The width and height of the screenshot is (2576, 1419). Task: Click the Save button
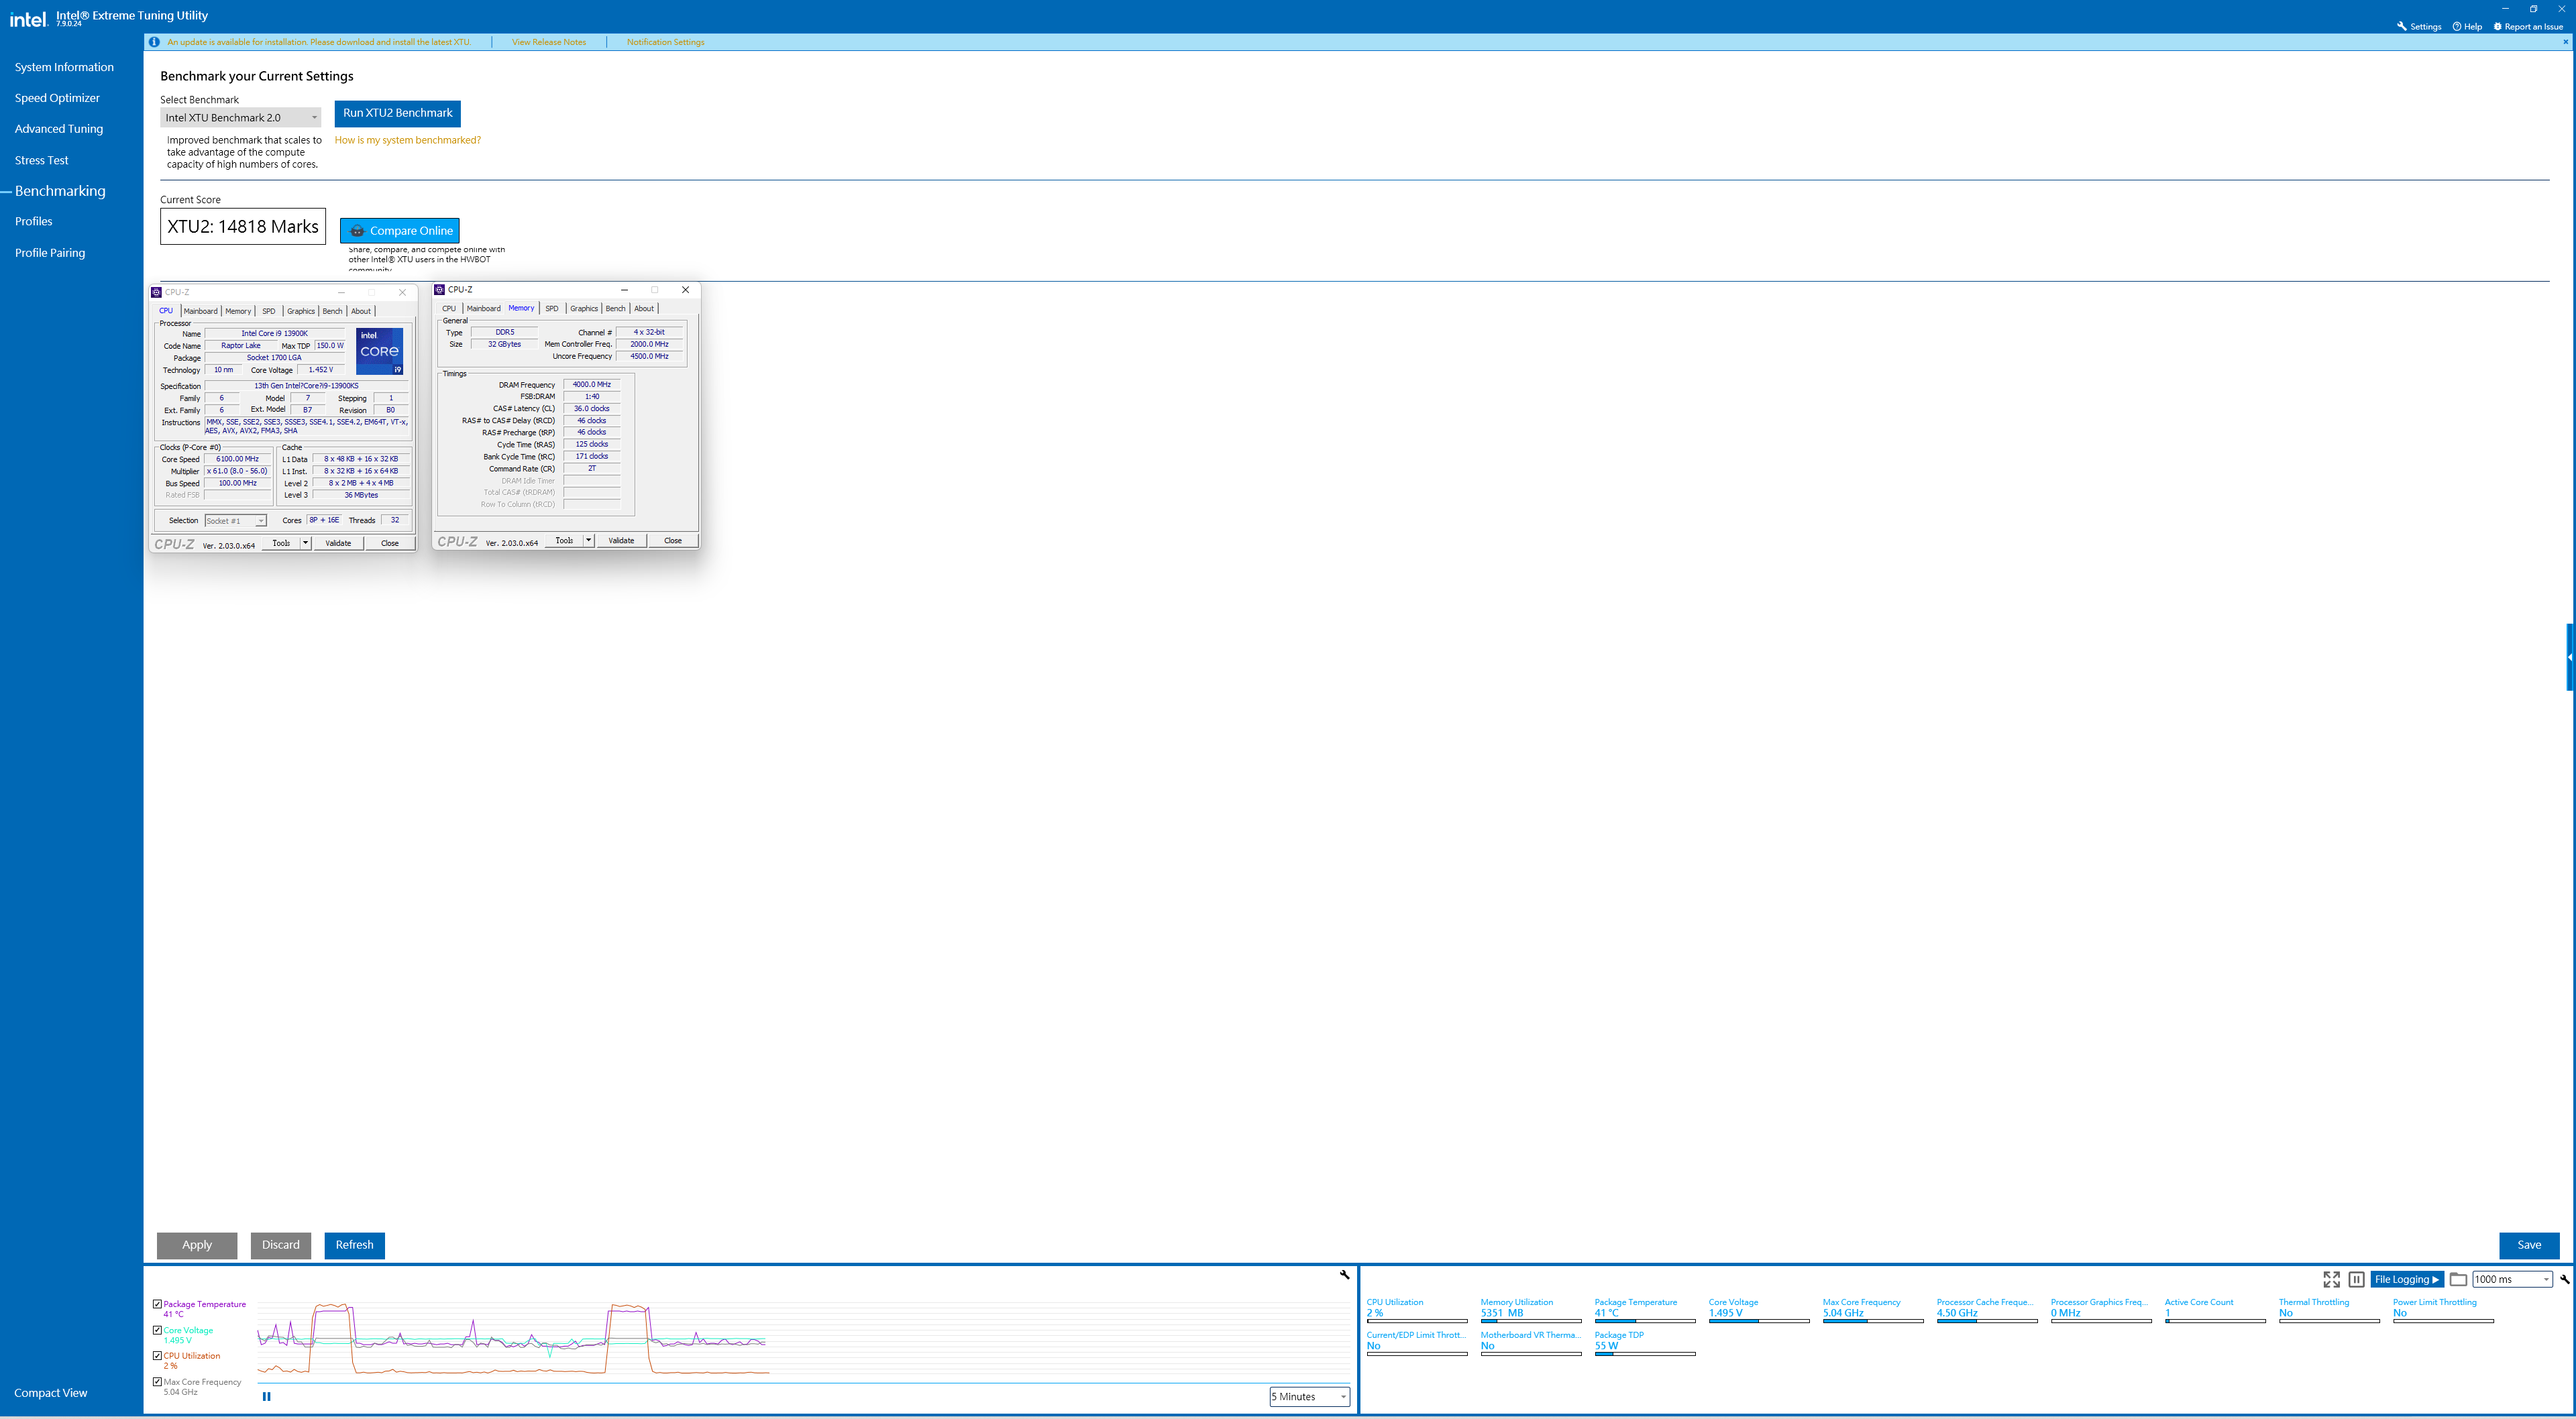[2529, 1245]
